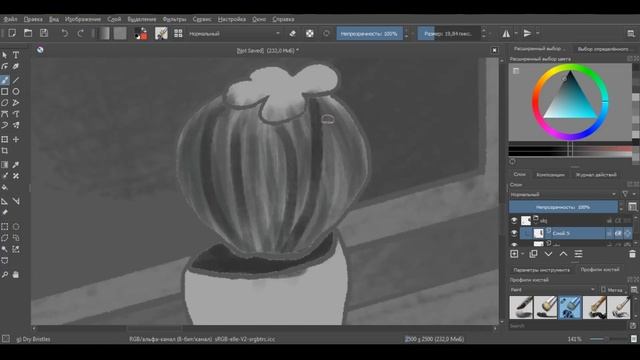Expand the add layer dropdown arrow
Screen dimensions: 640x360
click(523, 254)
